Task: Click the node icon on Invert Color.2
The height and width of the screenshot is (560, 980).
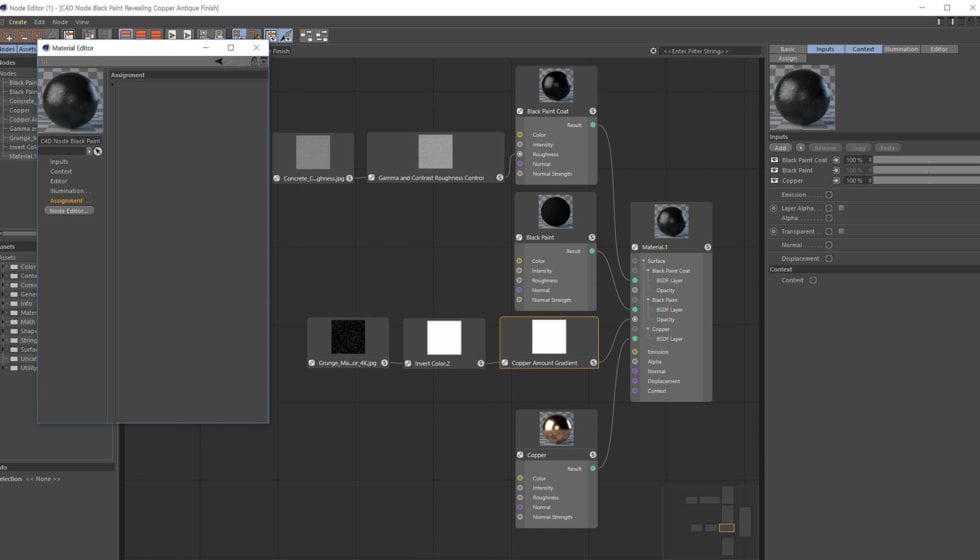Action: click(409, 363)
